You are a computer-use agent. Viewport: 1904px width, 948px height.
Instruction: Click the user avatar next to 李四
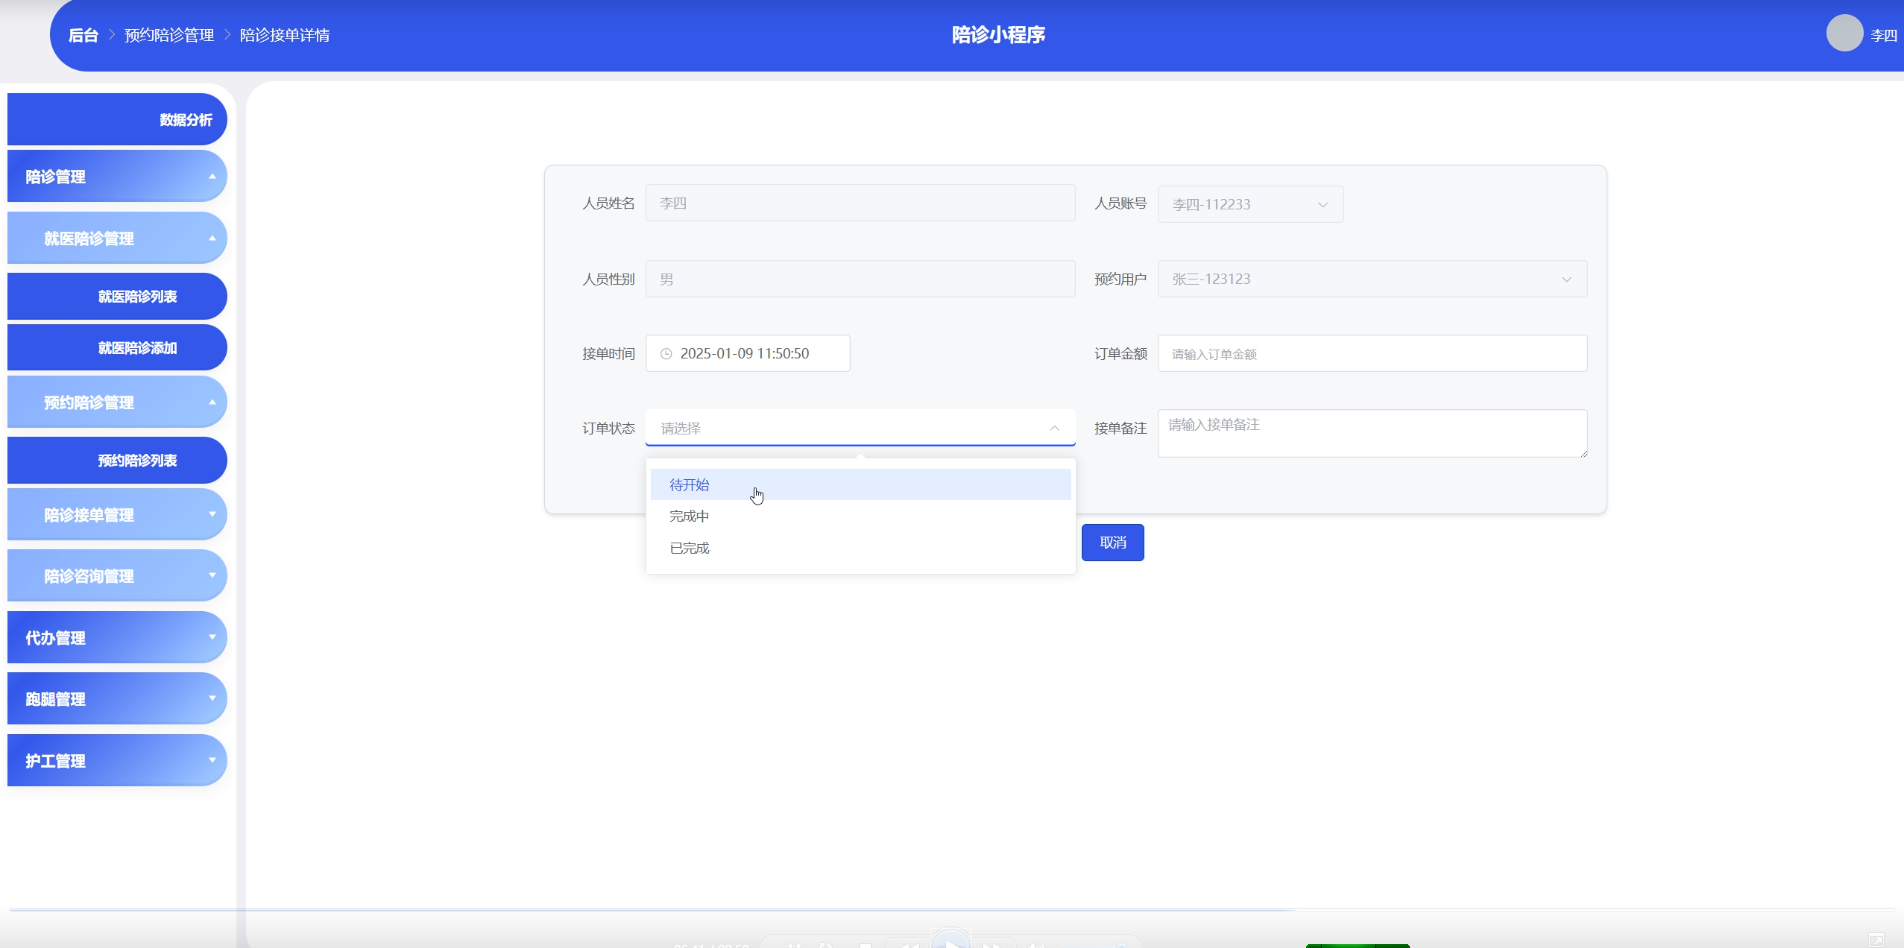click(1844, 33)
